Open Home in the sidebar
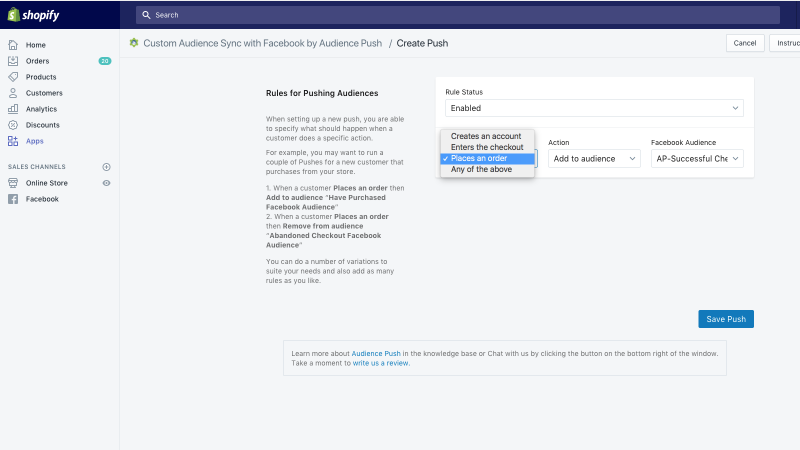Screen dimensions: 800x450 [x=36, y=45]
